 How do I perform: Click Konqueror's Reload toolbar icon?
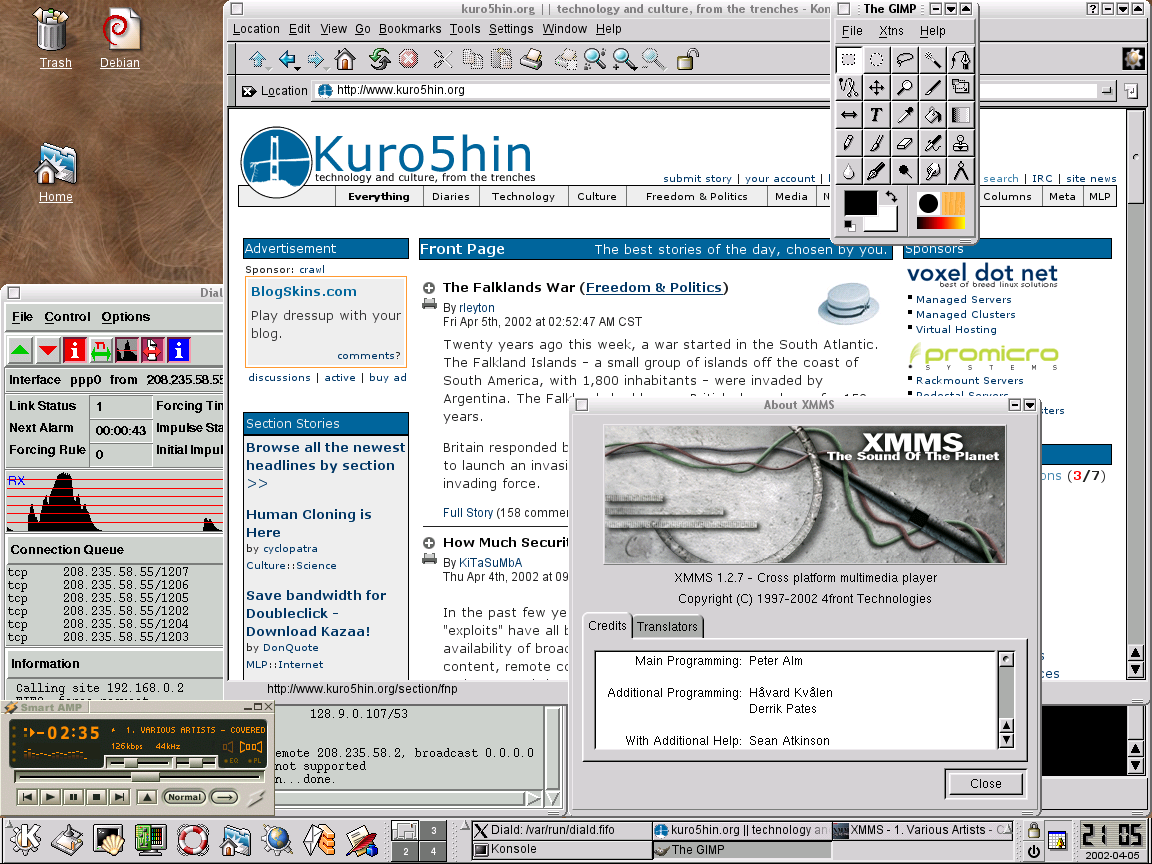379,59
